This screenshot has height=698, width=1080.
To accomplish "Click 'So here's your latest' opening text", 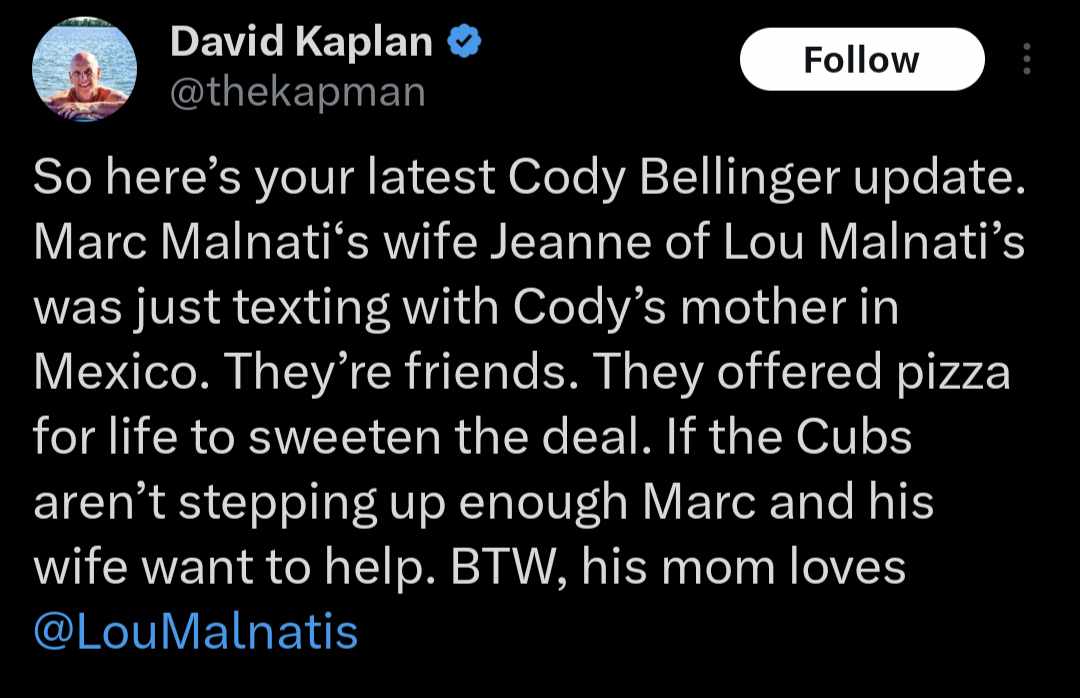I will (264, 178).
